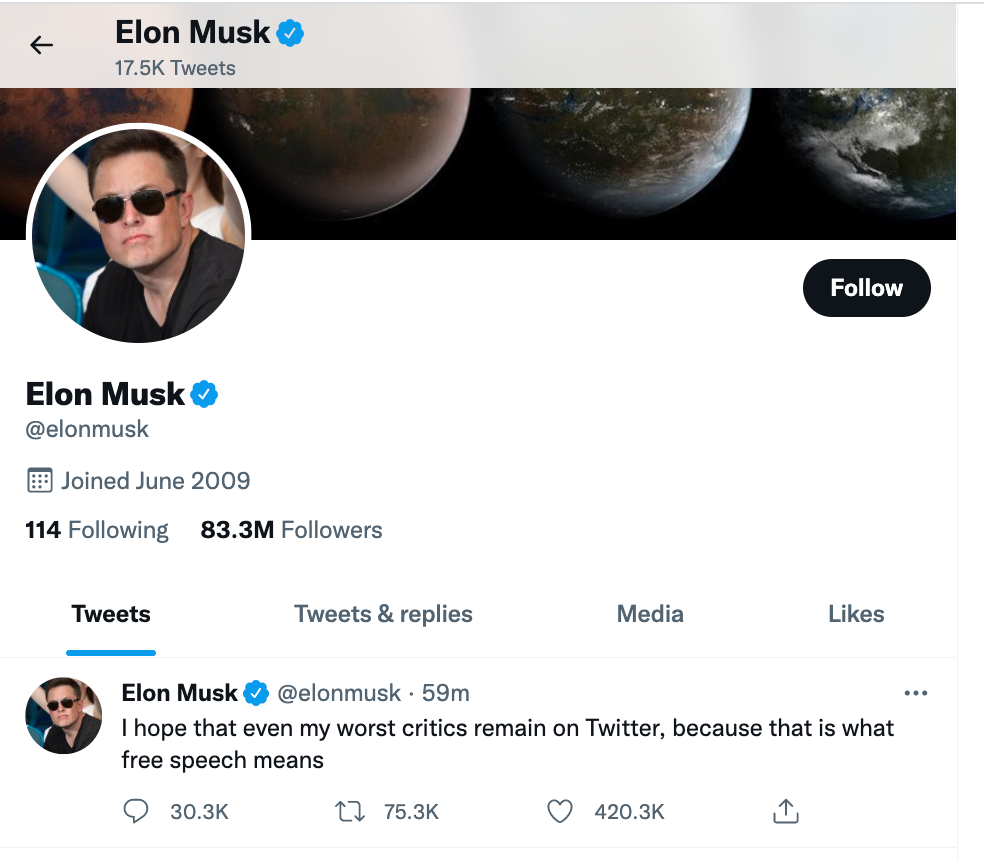Like the tweet with heart icon
Image resolution: width=984 pixels, height=860 pixels.
[x=560, y=811]
